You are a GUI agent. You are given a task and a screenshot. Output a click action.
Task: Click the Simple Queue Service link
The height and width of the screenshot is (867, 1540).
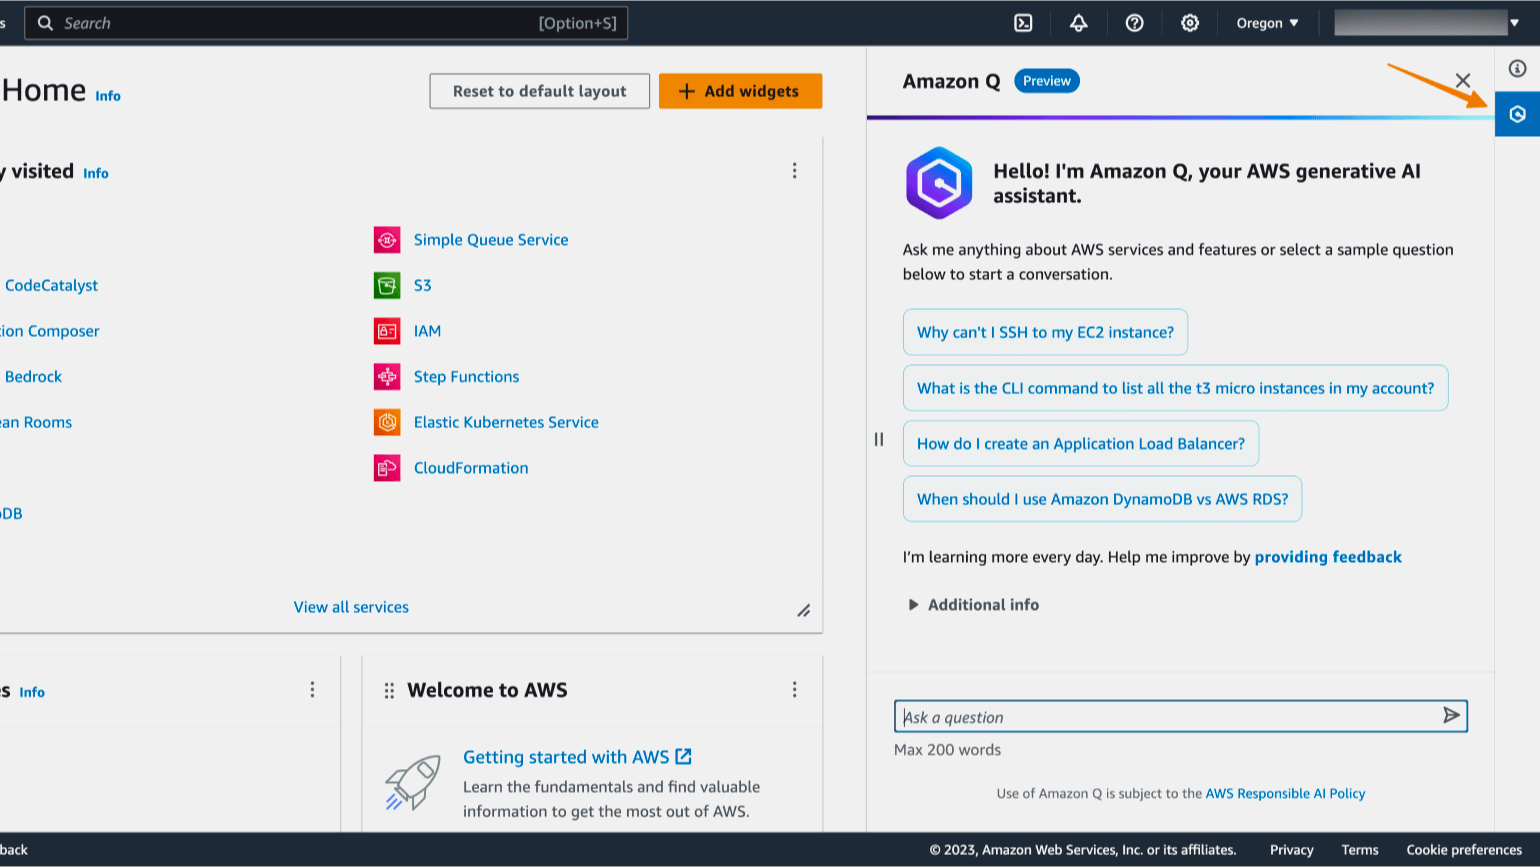coord(491,240)
